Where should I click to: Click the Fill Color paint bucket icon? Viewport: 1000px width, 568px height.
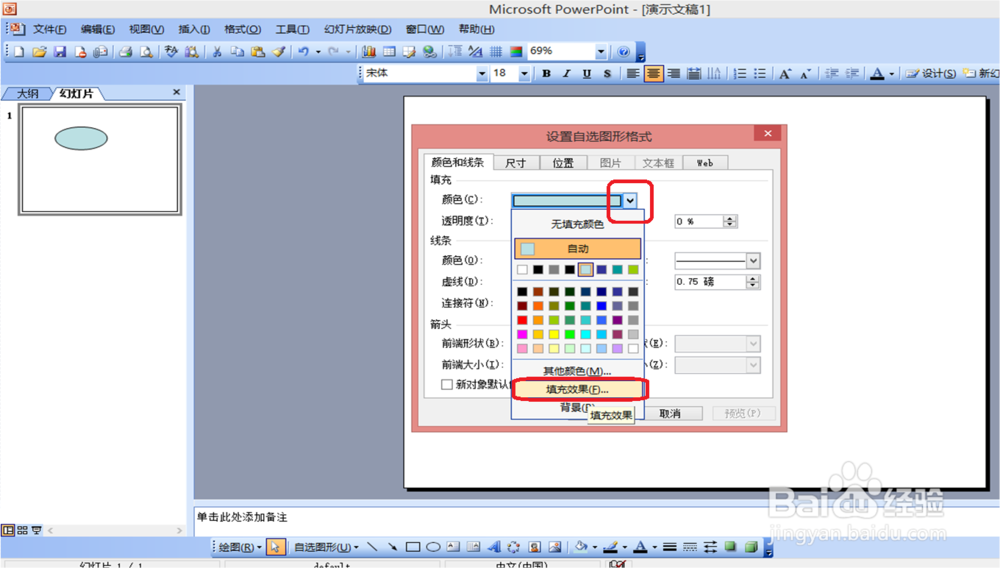580,547
